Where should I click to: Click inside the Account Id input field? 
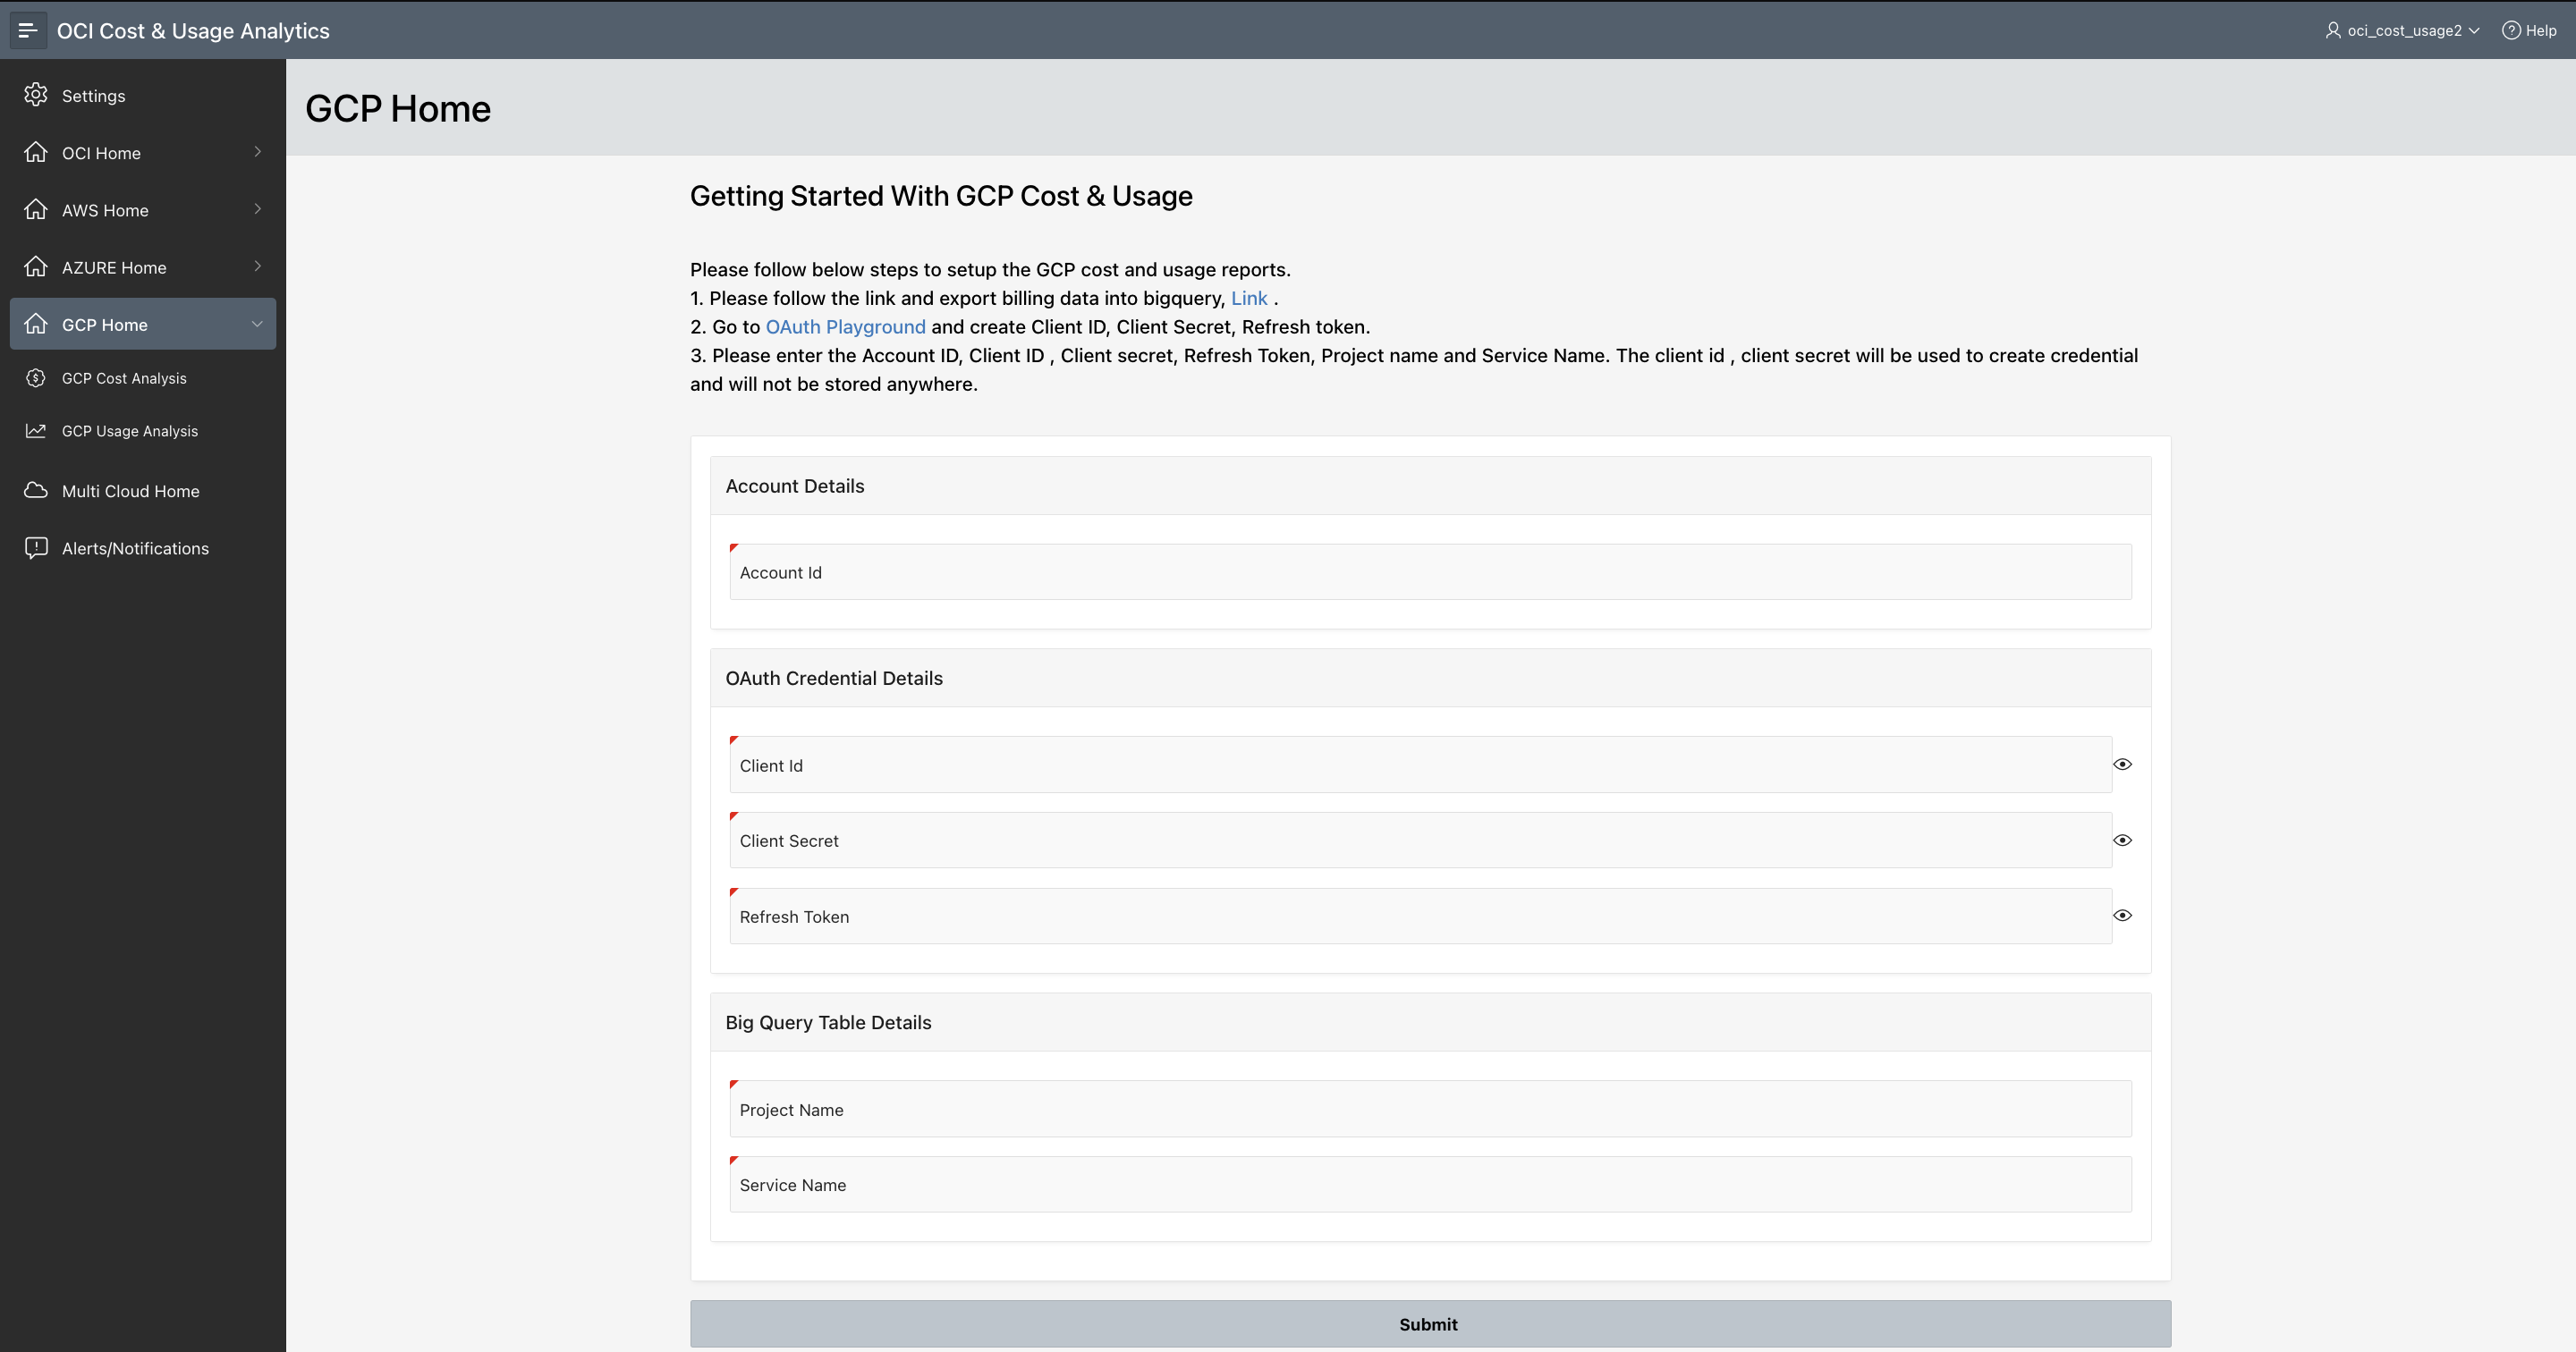pyautogui.click(x=1428, y=572)
